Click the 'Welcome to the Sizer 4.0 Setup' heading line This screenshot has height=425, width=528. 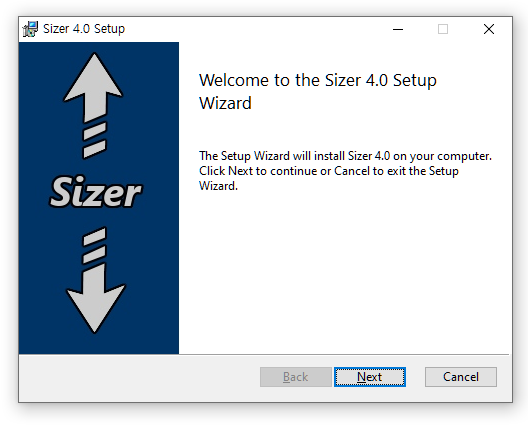tap(318, 81)
